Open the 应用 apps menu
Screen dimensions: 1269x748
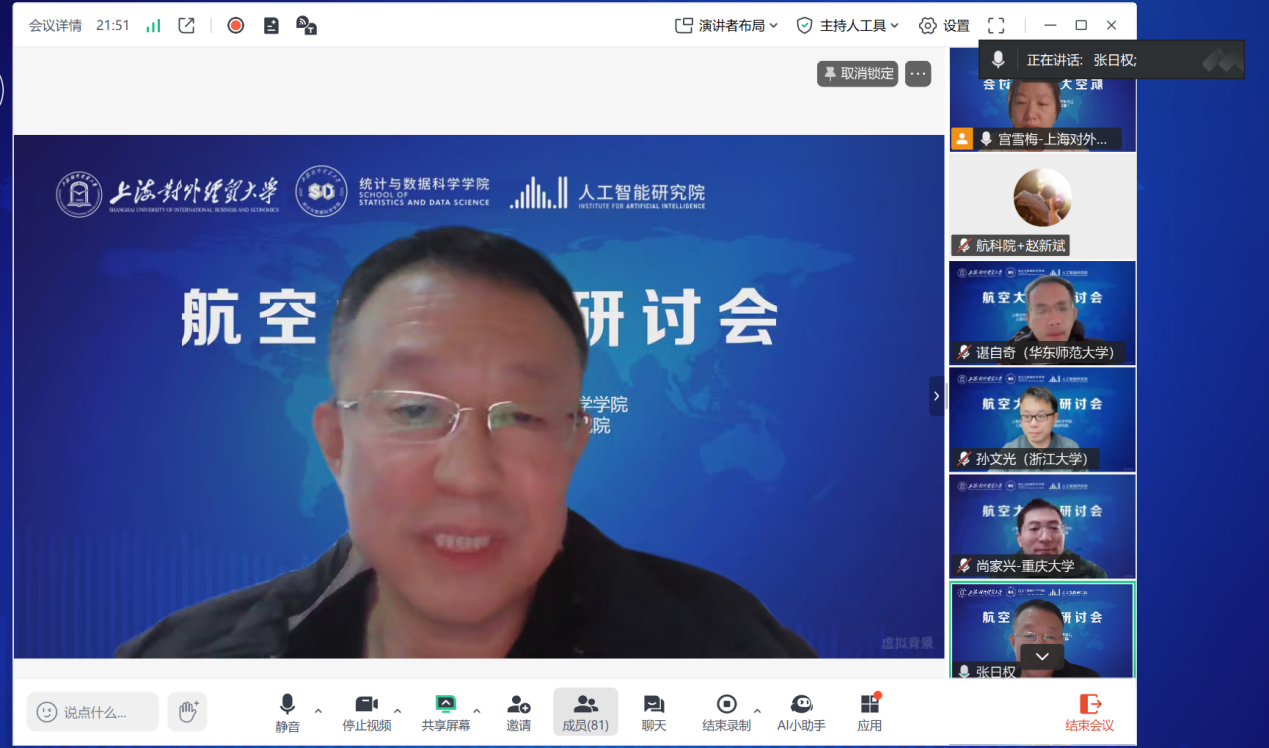[869, 712]
